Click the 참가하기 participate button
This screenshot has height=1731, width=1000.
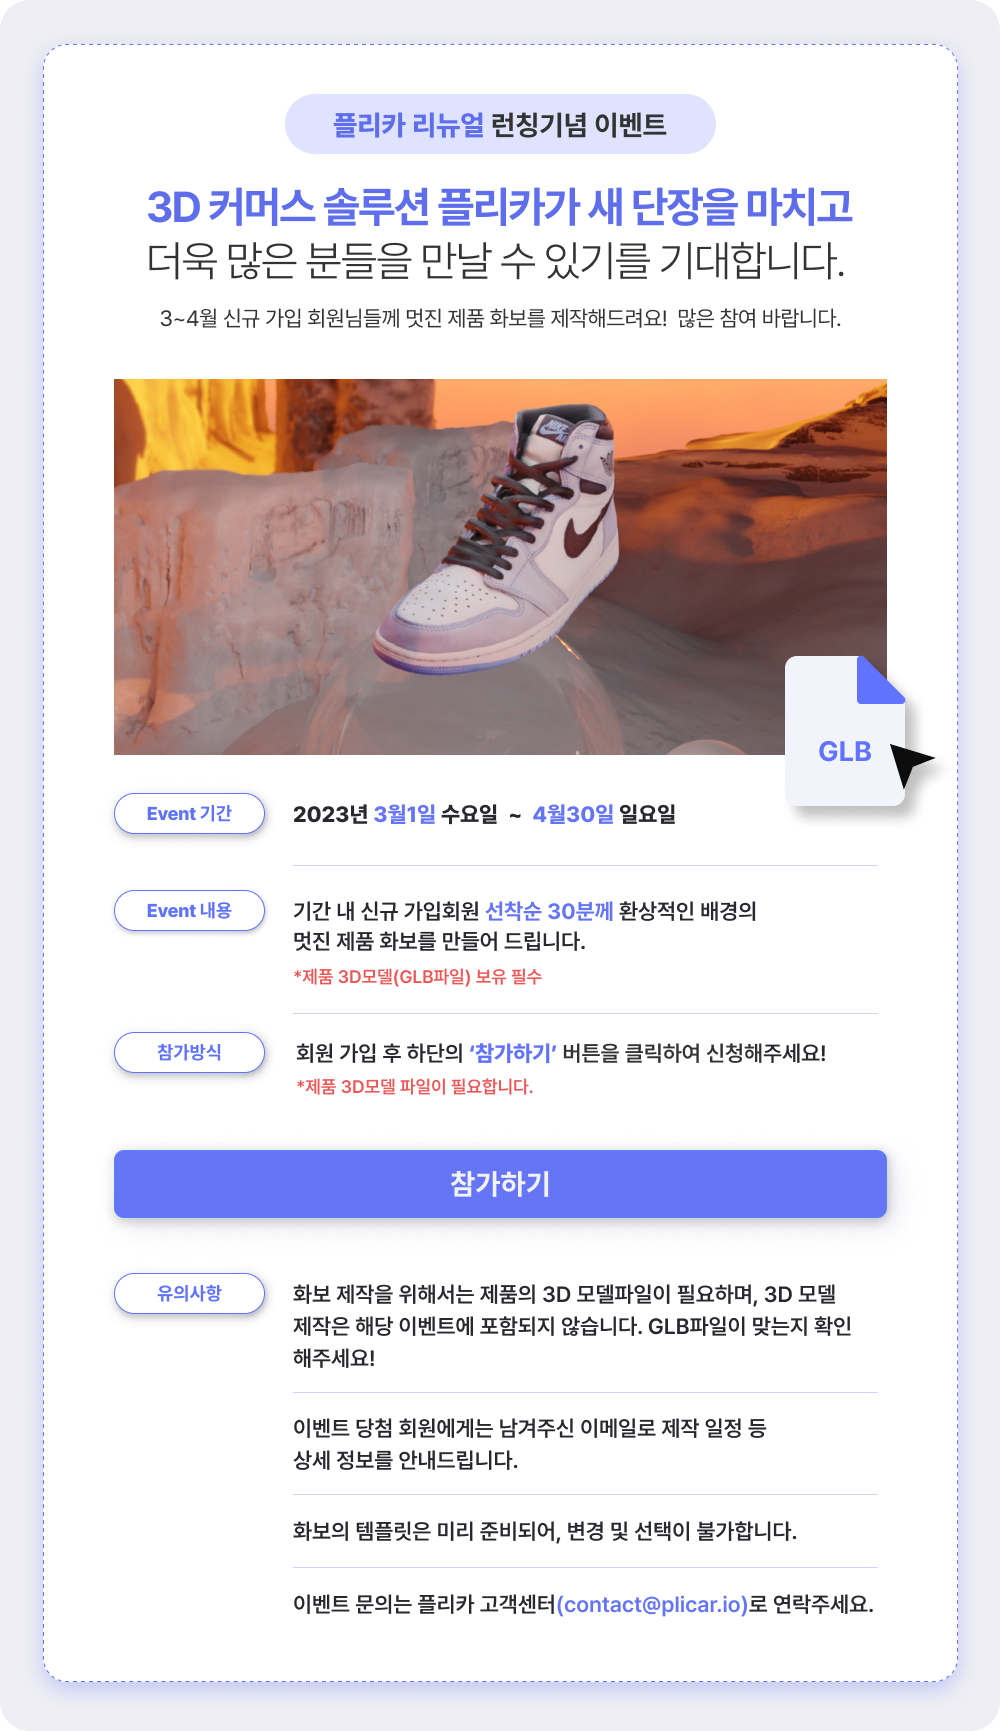[500, 1184]
